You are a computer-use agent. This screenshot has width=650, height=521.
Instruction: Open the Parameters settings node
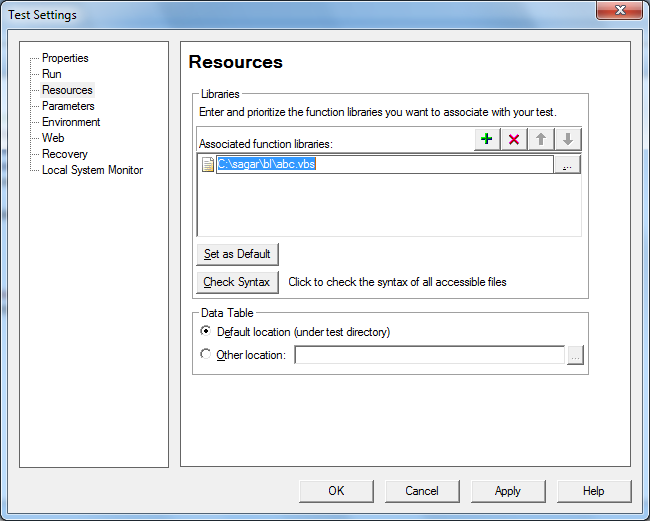pos(68,106)
